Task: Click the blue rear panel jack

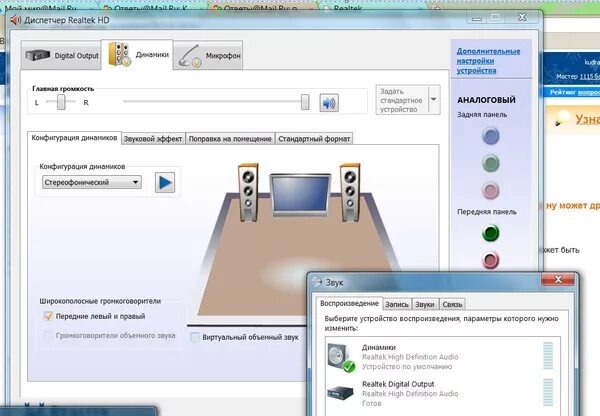Action: (491, 136)
